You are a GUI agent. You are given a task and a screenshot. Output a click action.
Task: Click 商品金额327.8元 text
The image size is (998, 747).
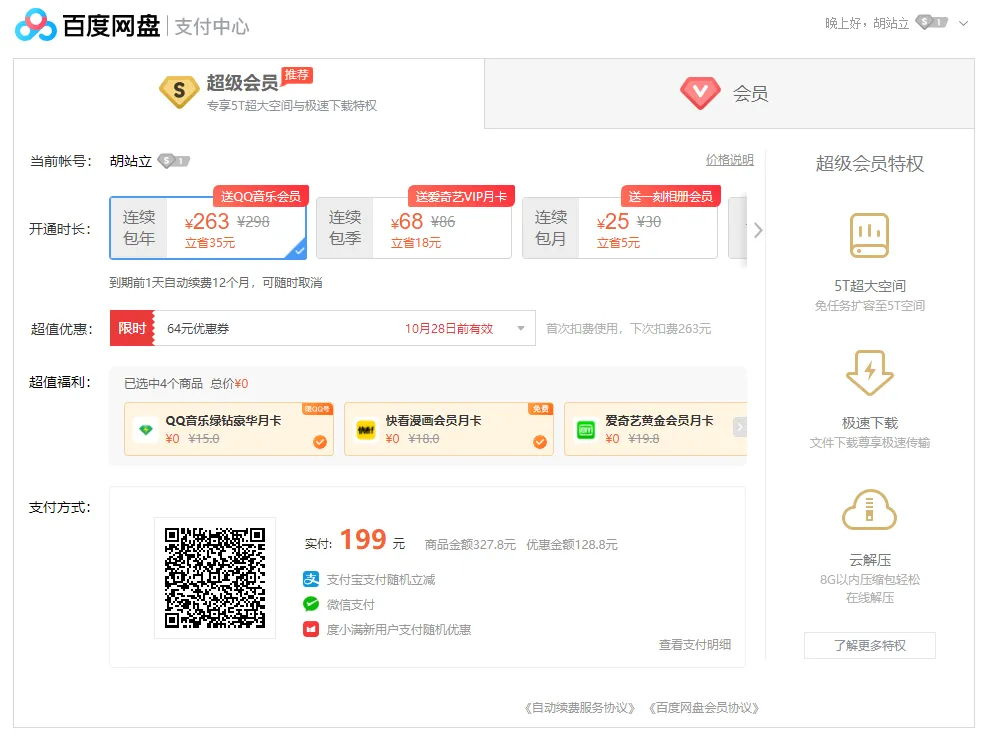470,545
